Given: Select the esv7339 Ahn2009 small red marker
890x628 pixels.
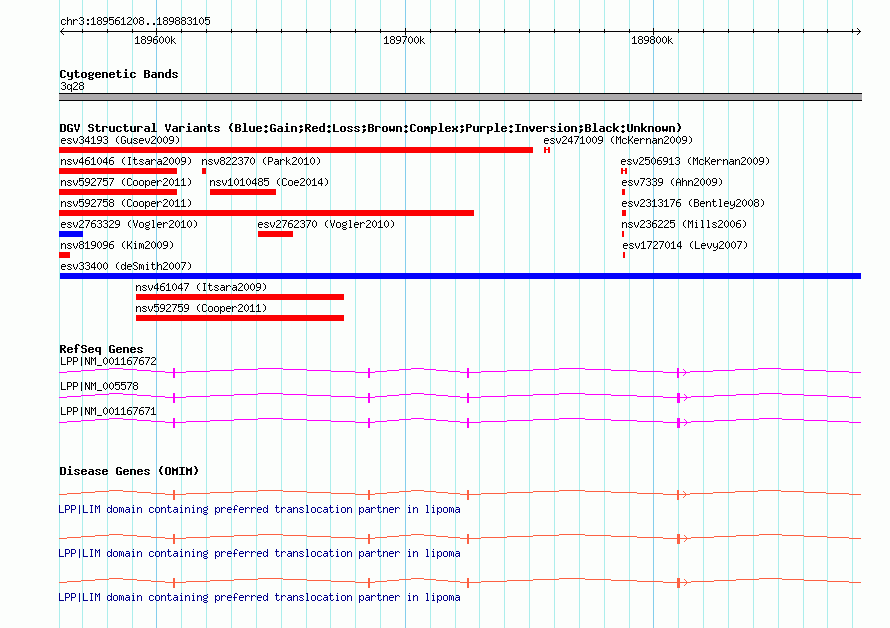Looking at the screenshot, I should [623, 192].
